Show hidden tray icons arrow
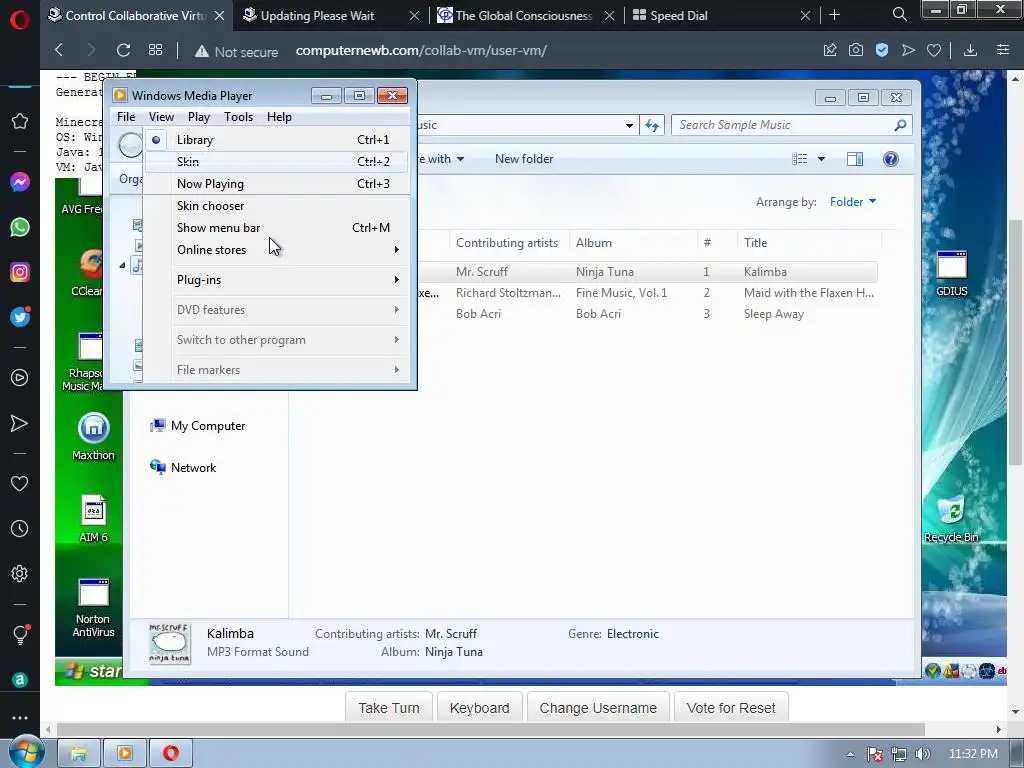The image size is (1024, 768). 850,754
